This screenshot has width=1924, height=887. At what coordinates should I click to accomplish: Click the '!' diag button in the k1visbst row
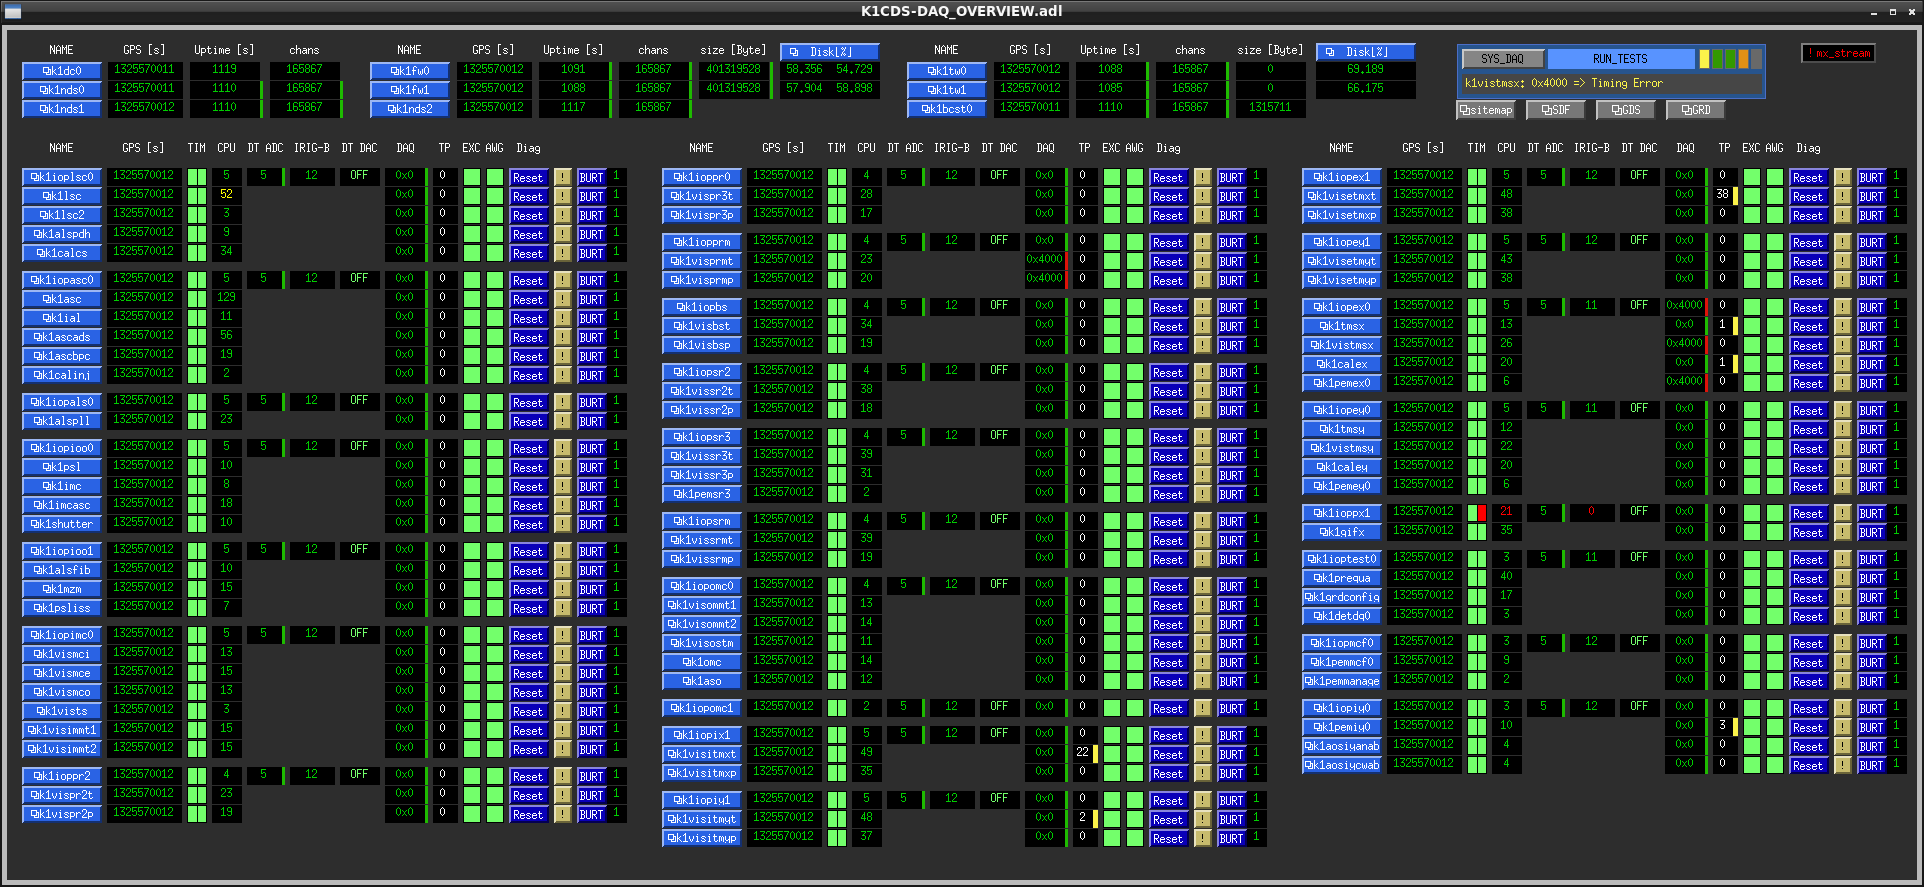(x=1203, y=326)
